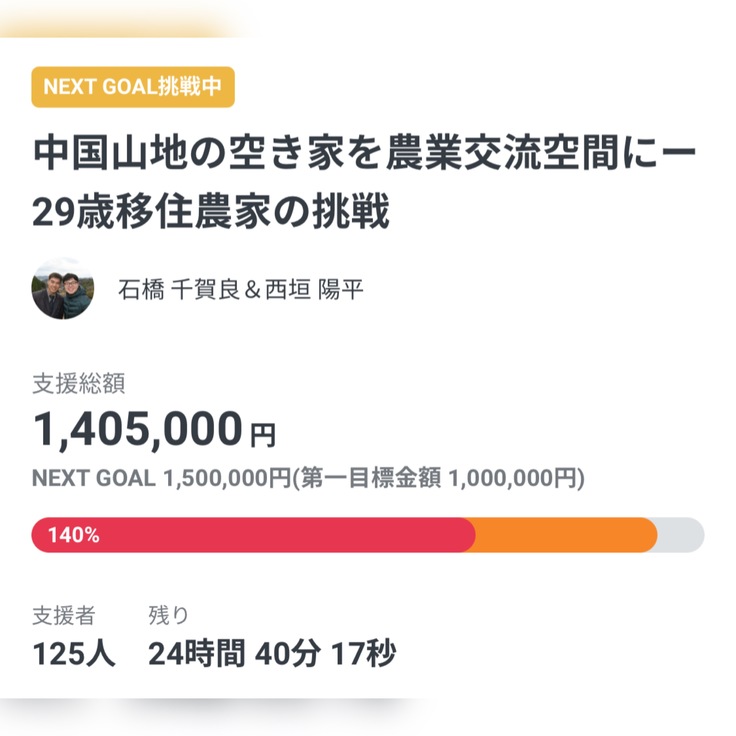This screenshot has height=736, width=736.
Task: Click the 支援者 label
Action: 63,615
